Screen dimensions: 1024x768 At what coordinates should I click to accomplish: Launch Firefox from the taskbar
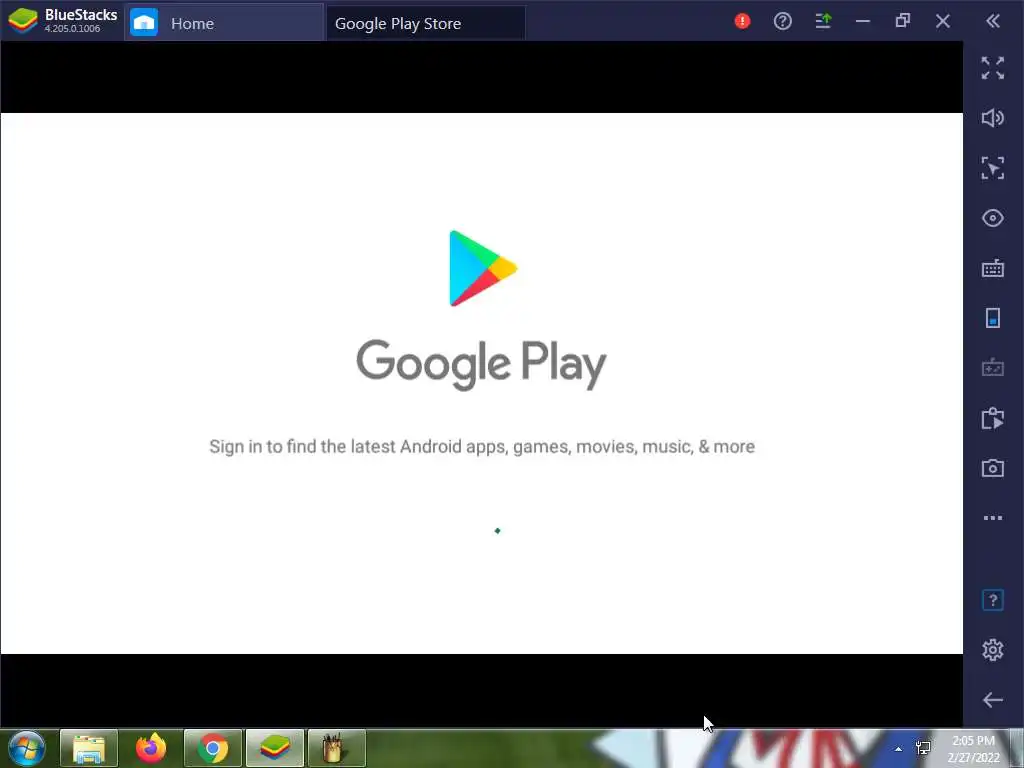[151, 748]
